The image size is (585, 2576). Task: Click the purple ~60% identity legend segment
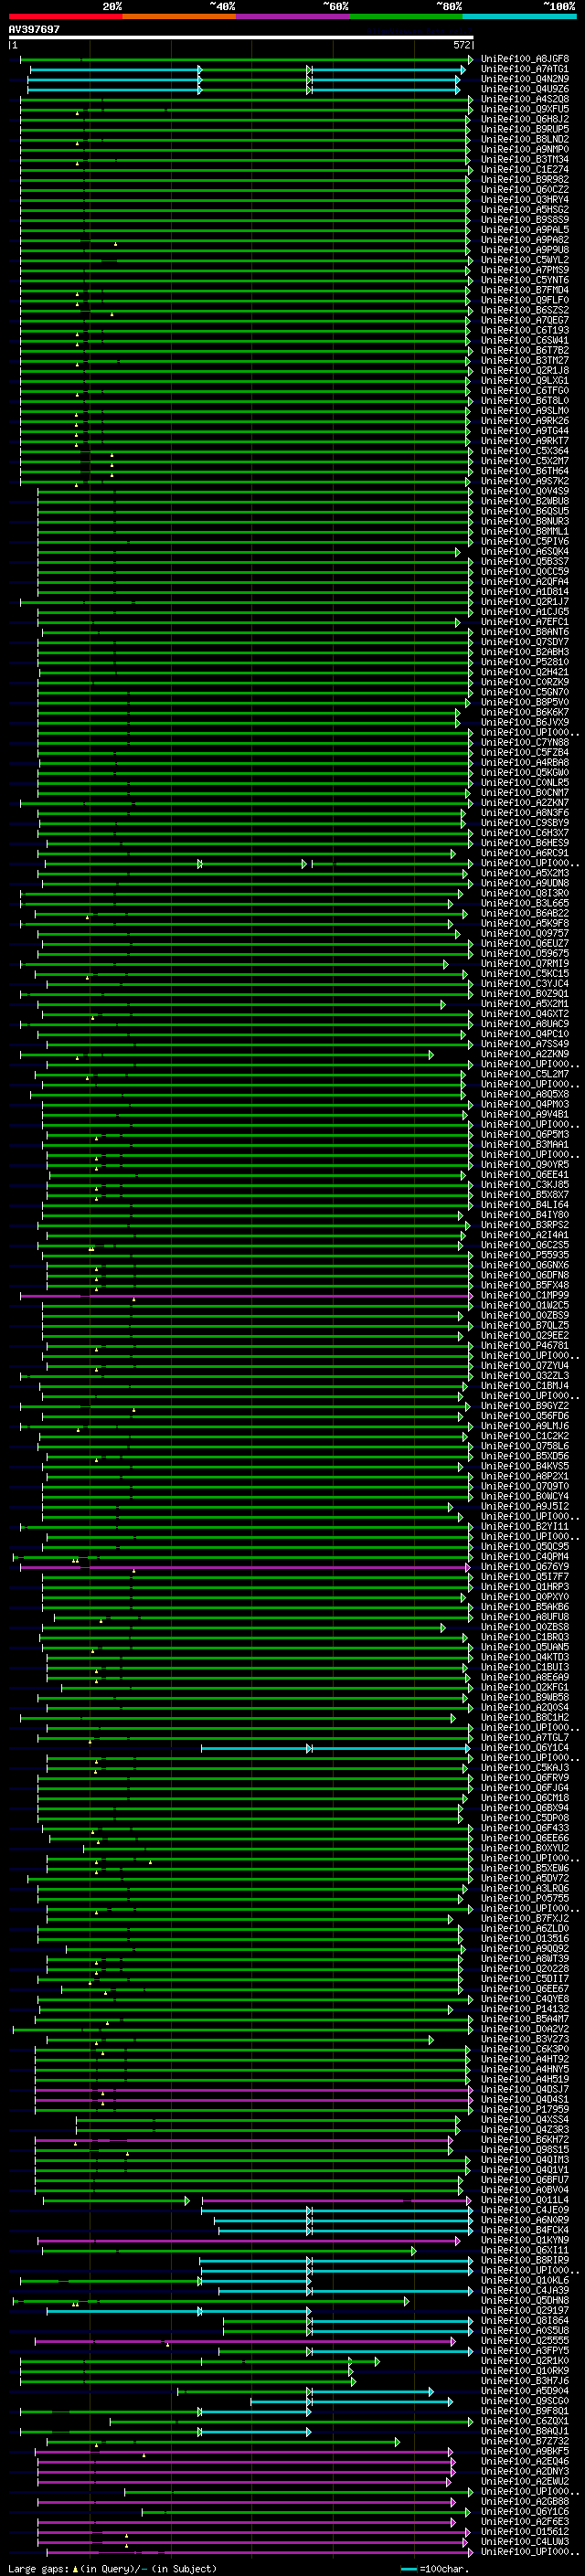tap(293, 17)
